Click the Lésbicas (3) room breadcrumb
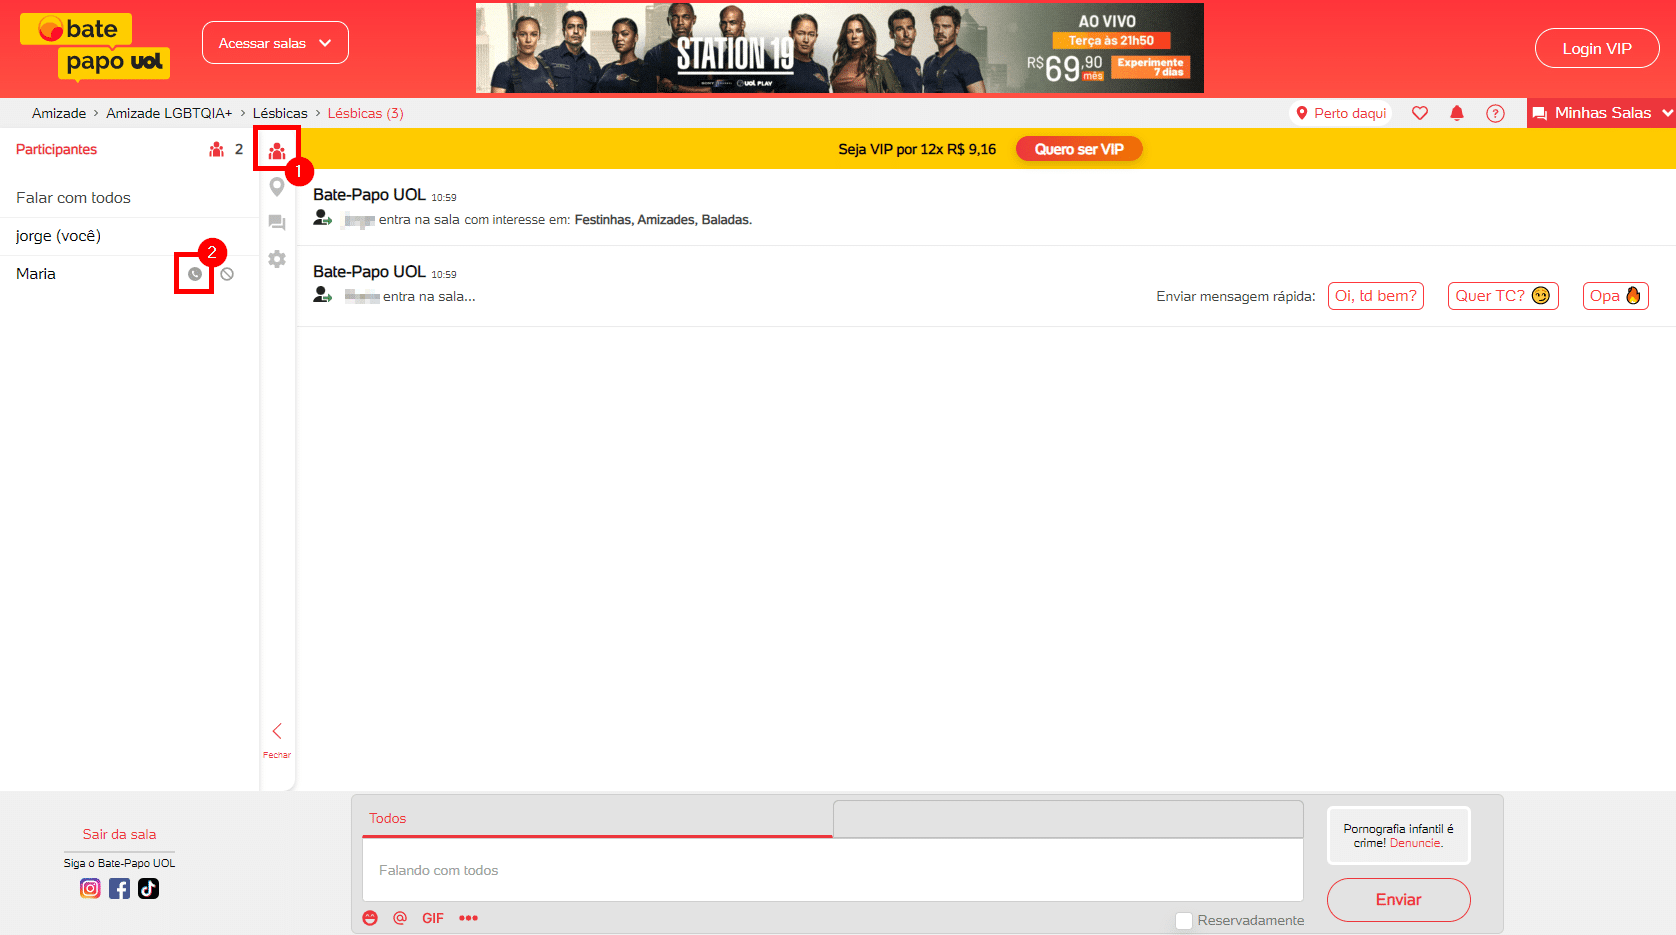Screen dimensions: 1676x935 click(x=366, y=113)
